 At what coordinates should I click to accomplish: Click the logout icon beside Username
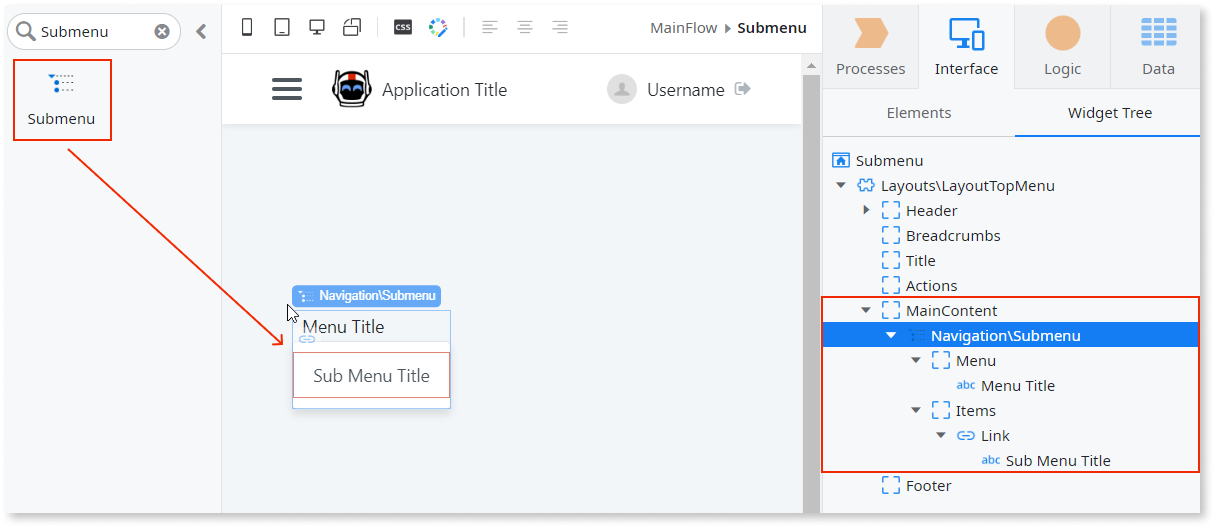coord(742,89)
